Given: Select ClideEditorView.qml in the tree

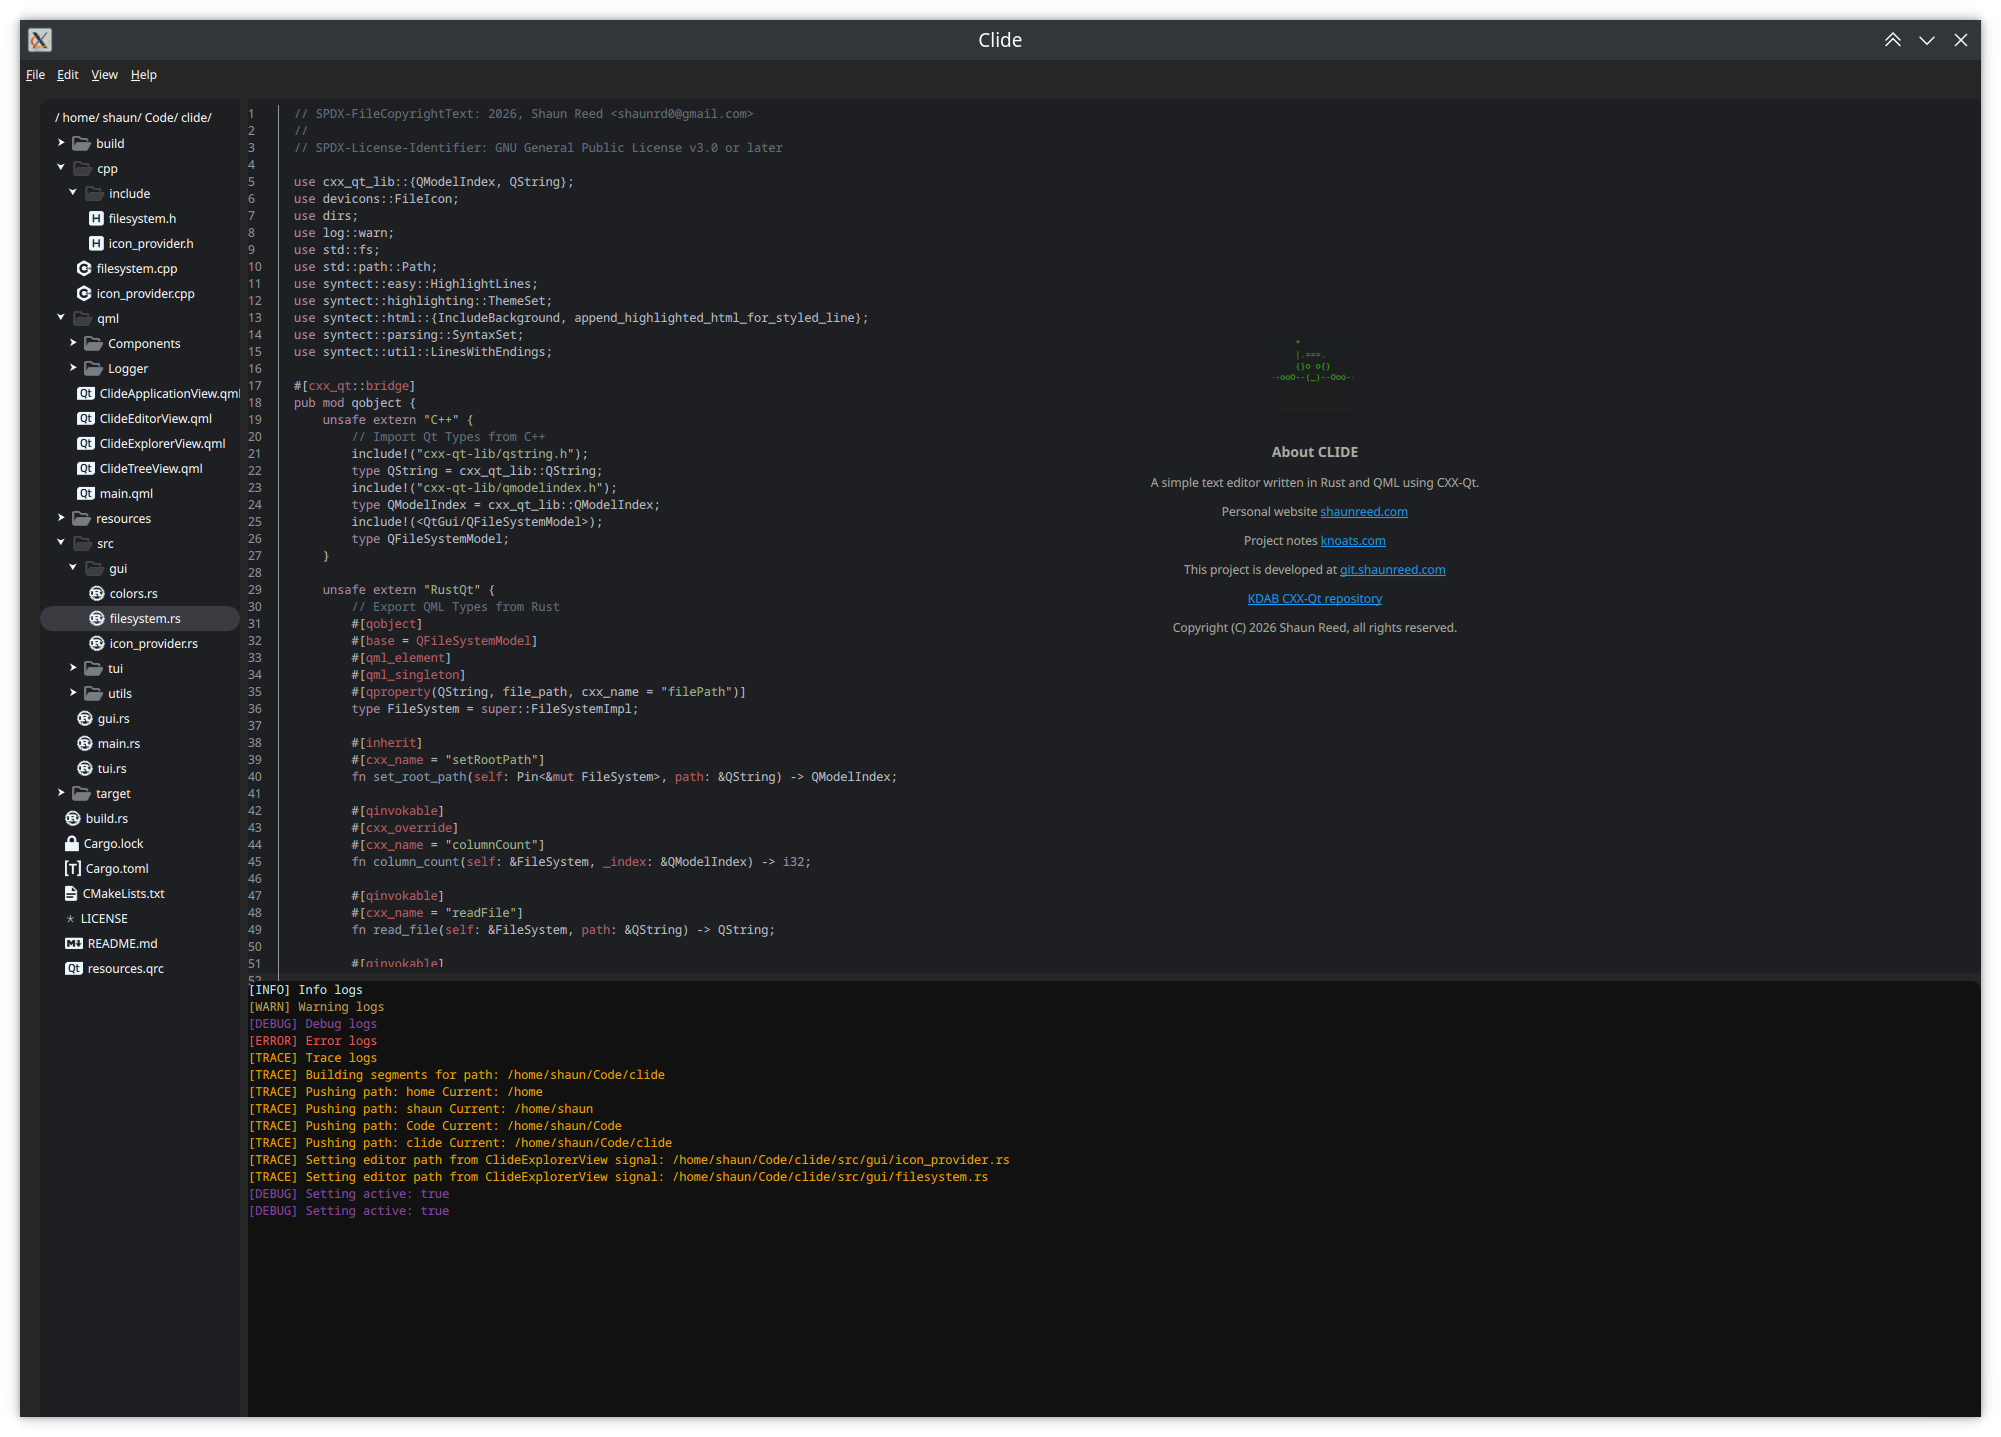Looking at the screenshot, I should [x=155, y=419].
